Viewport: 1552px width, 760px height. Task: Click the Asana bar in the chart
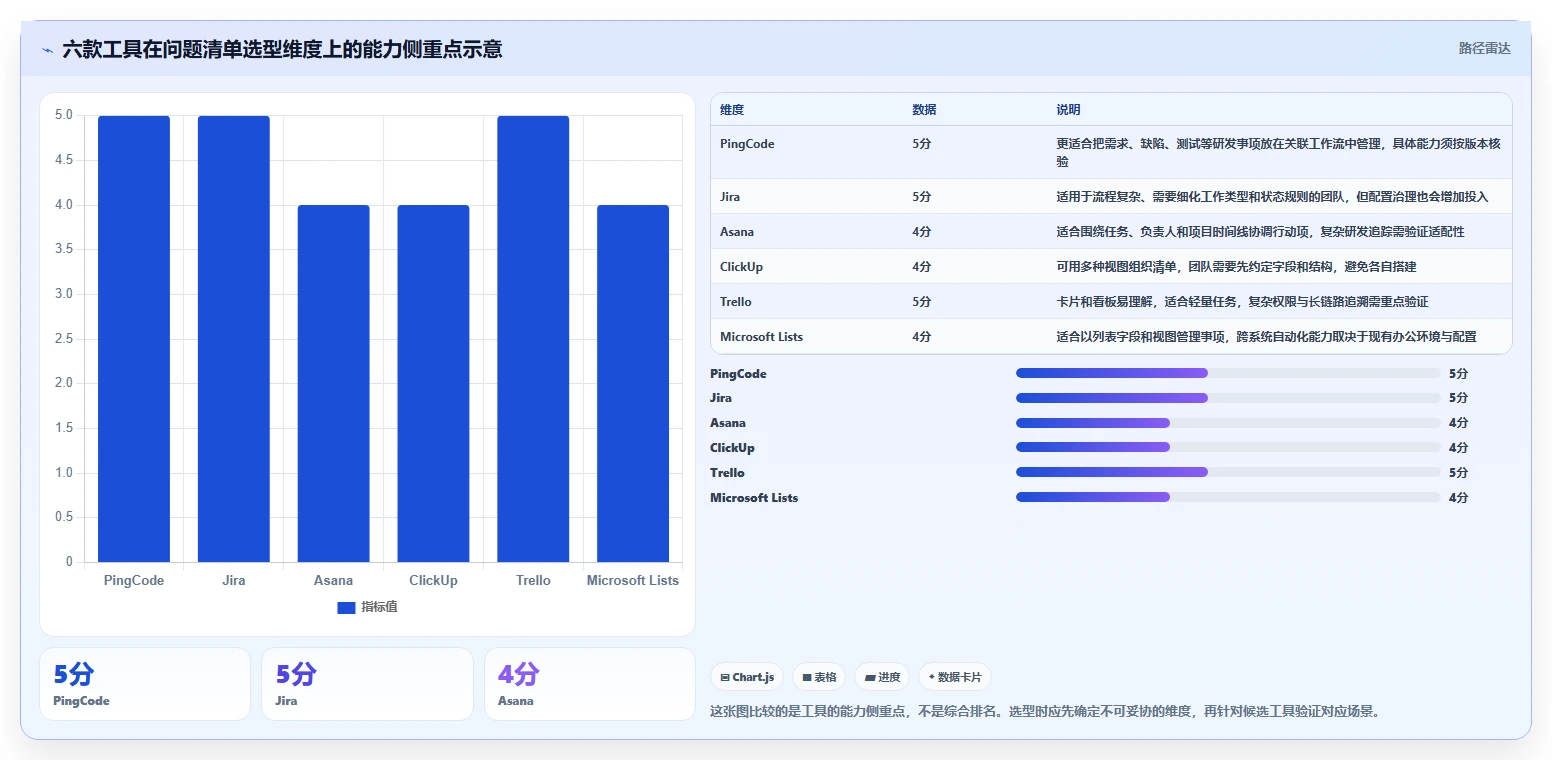(334, 384)
